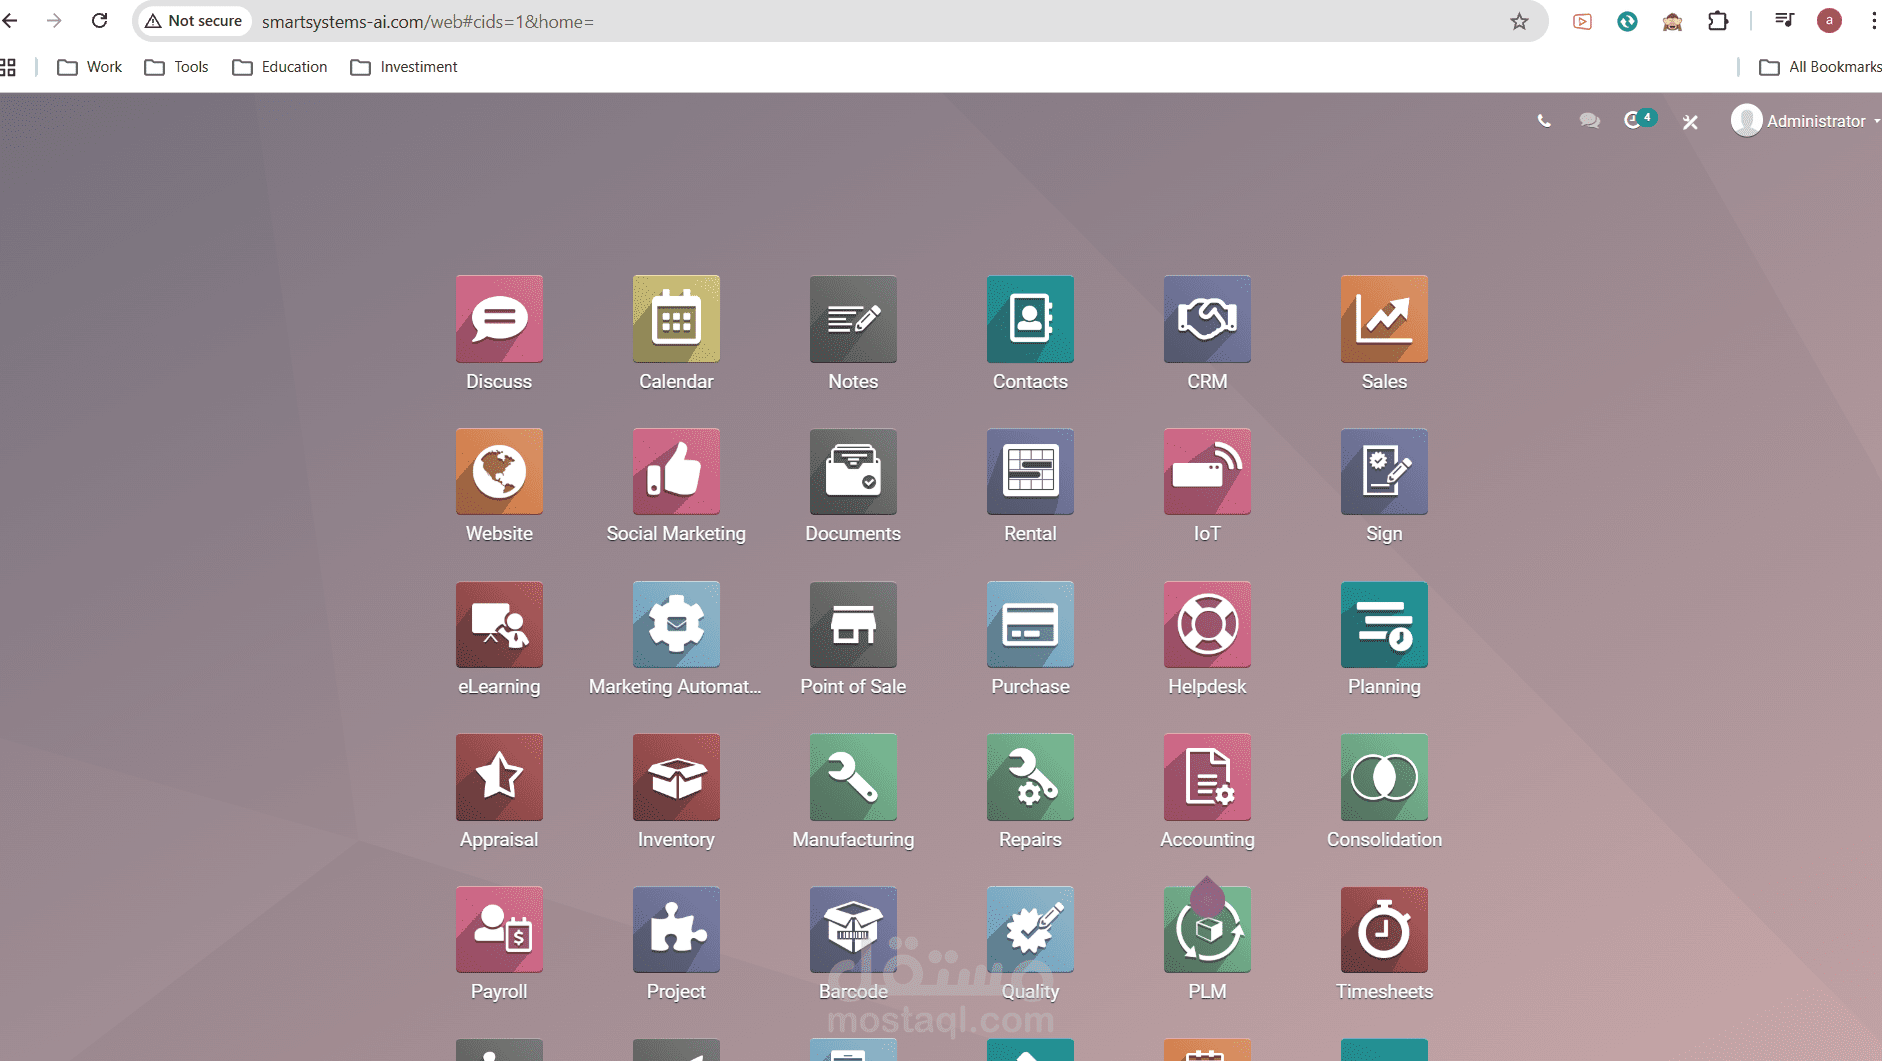Launch the CRM app

[x=1207, y=319]
